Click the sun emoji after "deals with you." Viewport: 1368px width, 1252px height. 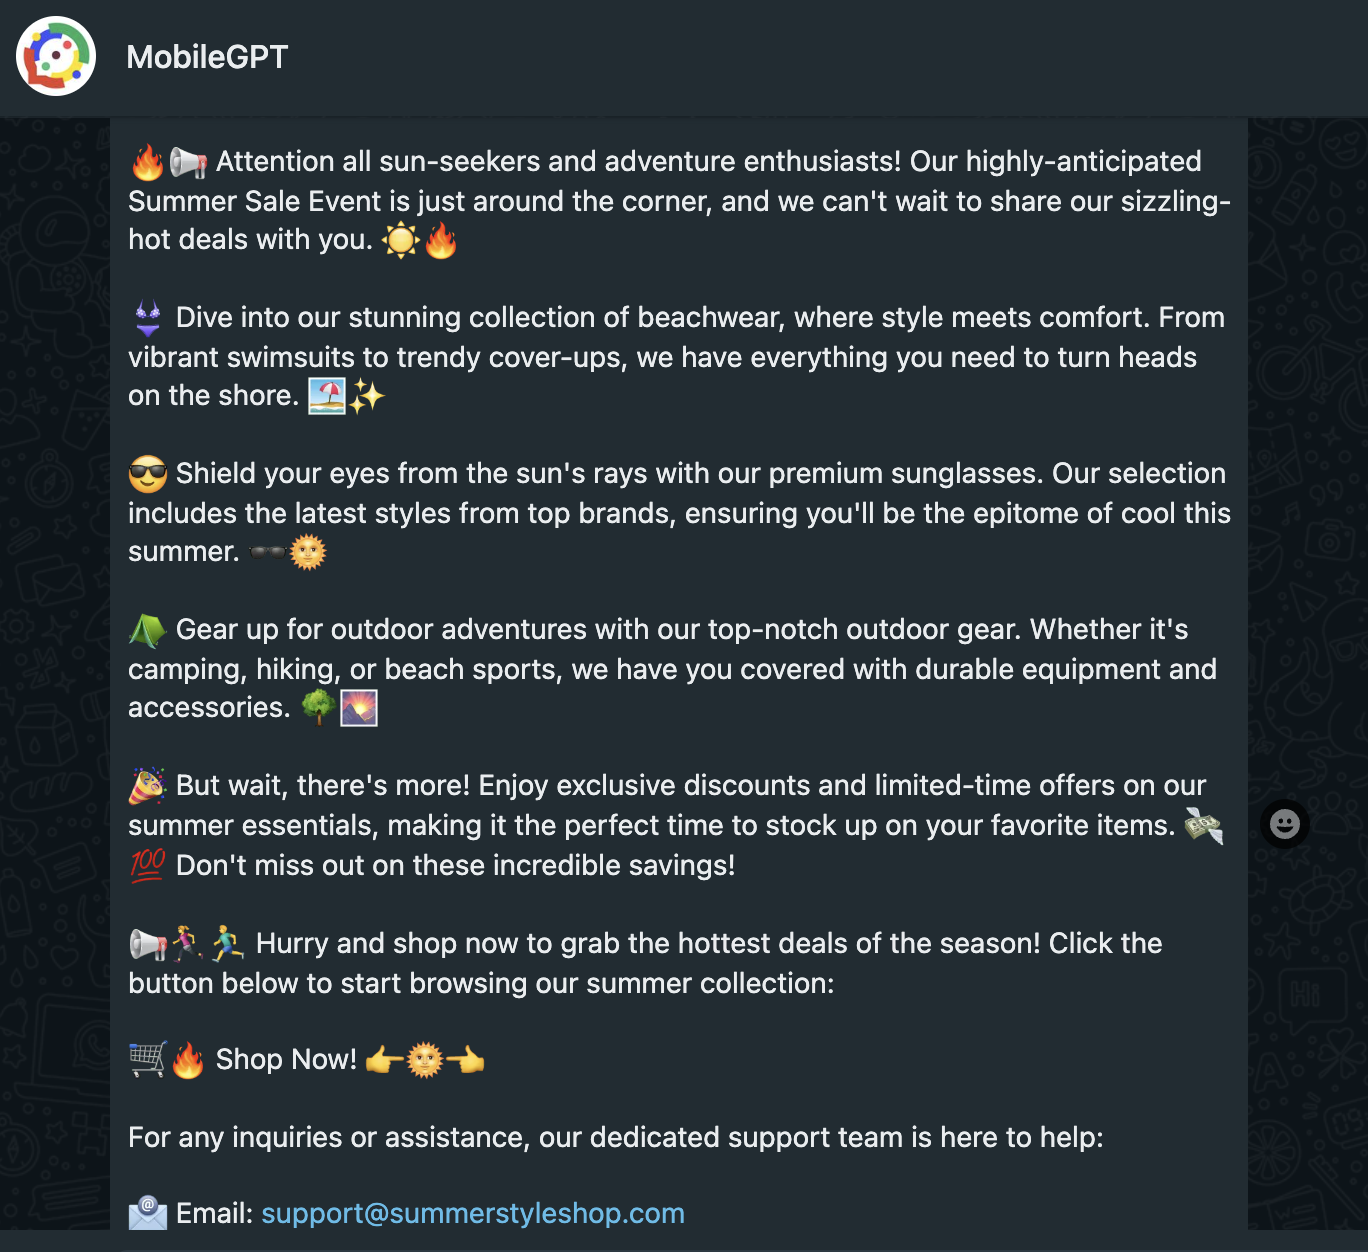[x=401, y=240]
